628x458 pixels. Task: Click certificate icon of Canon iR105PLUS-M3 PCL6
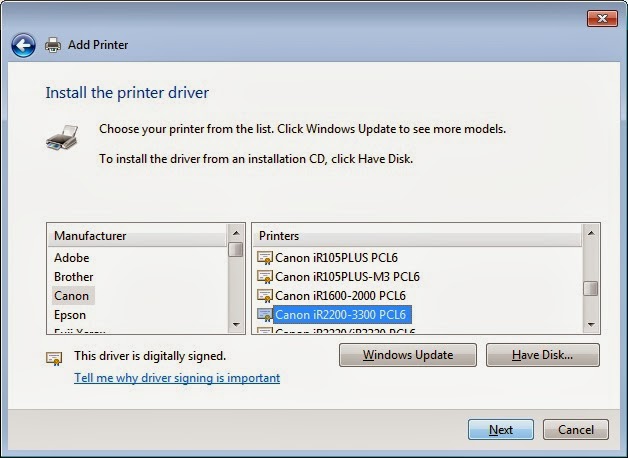pyautogui.click(x=265, y=277)
